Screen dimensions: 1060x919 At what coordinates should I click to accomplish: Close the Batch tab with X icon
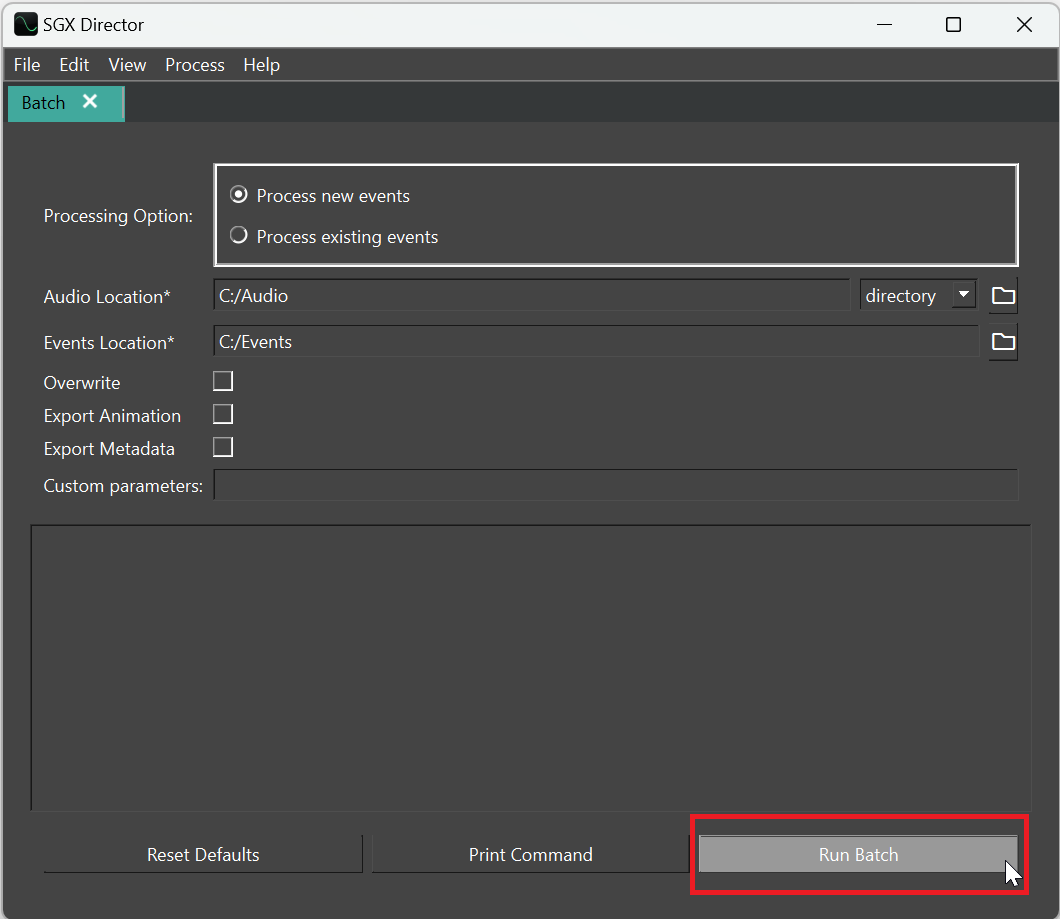(x=90, y=102)
